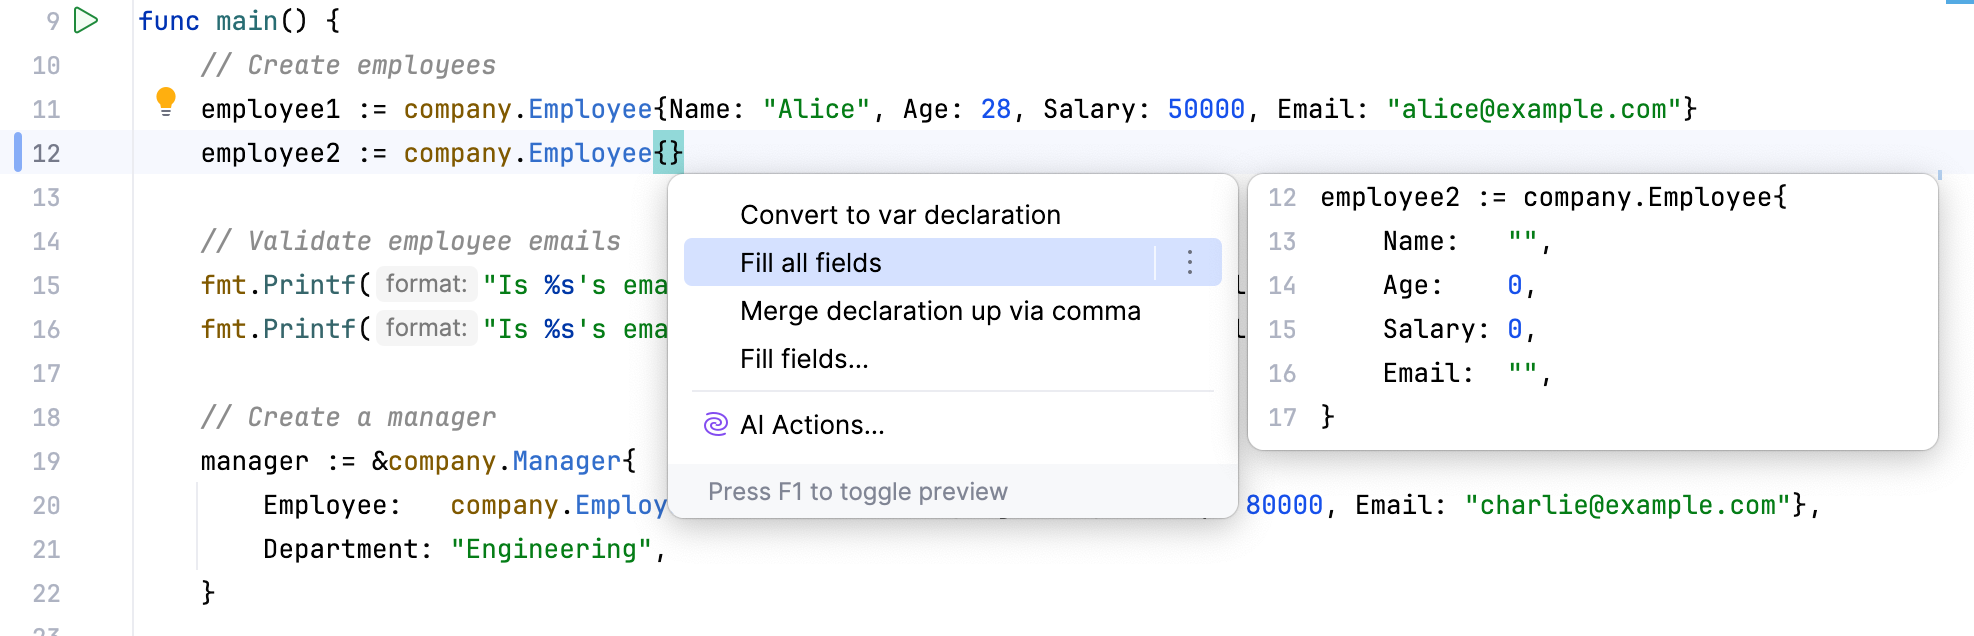Click the AI Actions spiral icon
The width and height of the screenshot is (1974, 636).
pyautogui.click(x=715, y=425)
